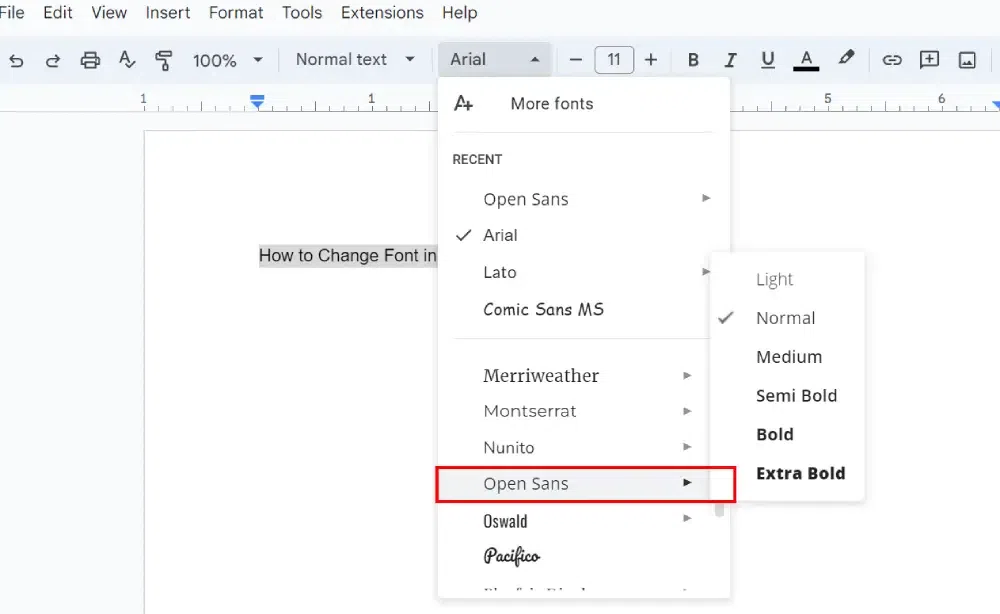This screenshot has width=1000, height=614.
Task: Insert a link
Action: click(892, 60)
